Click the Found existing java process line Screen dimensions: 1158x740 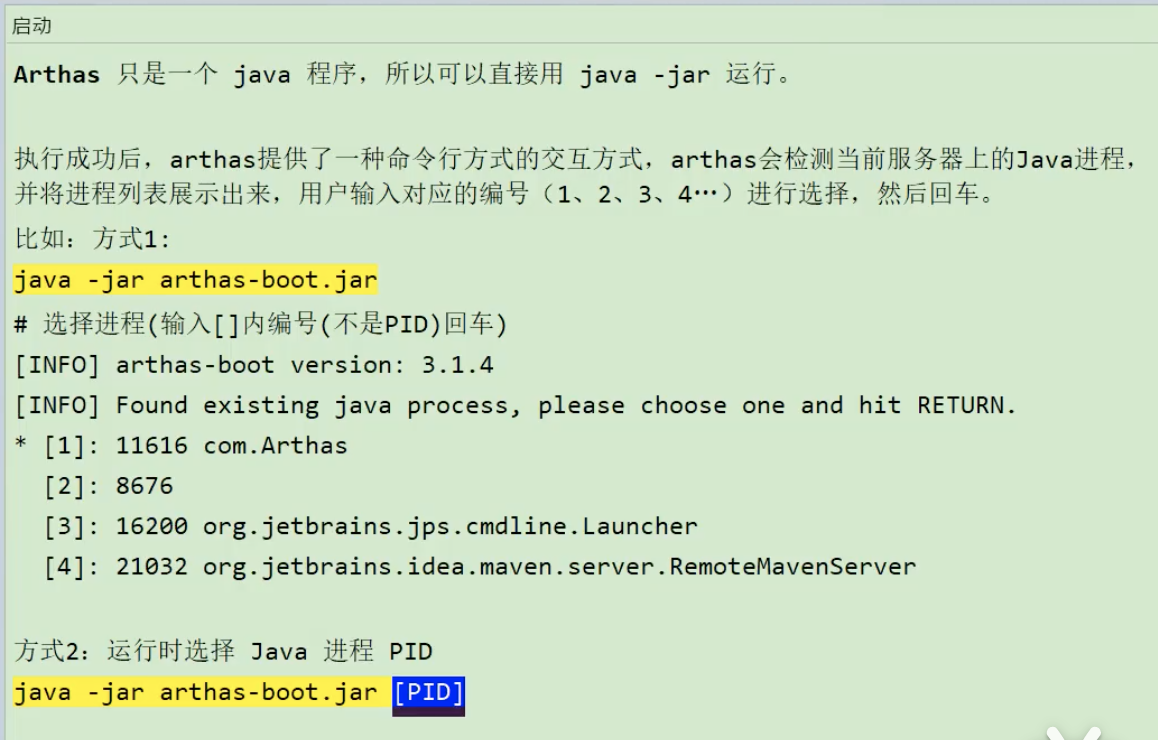point(515,405)
